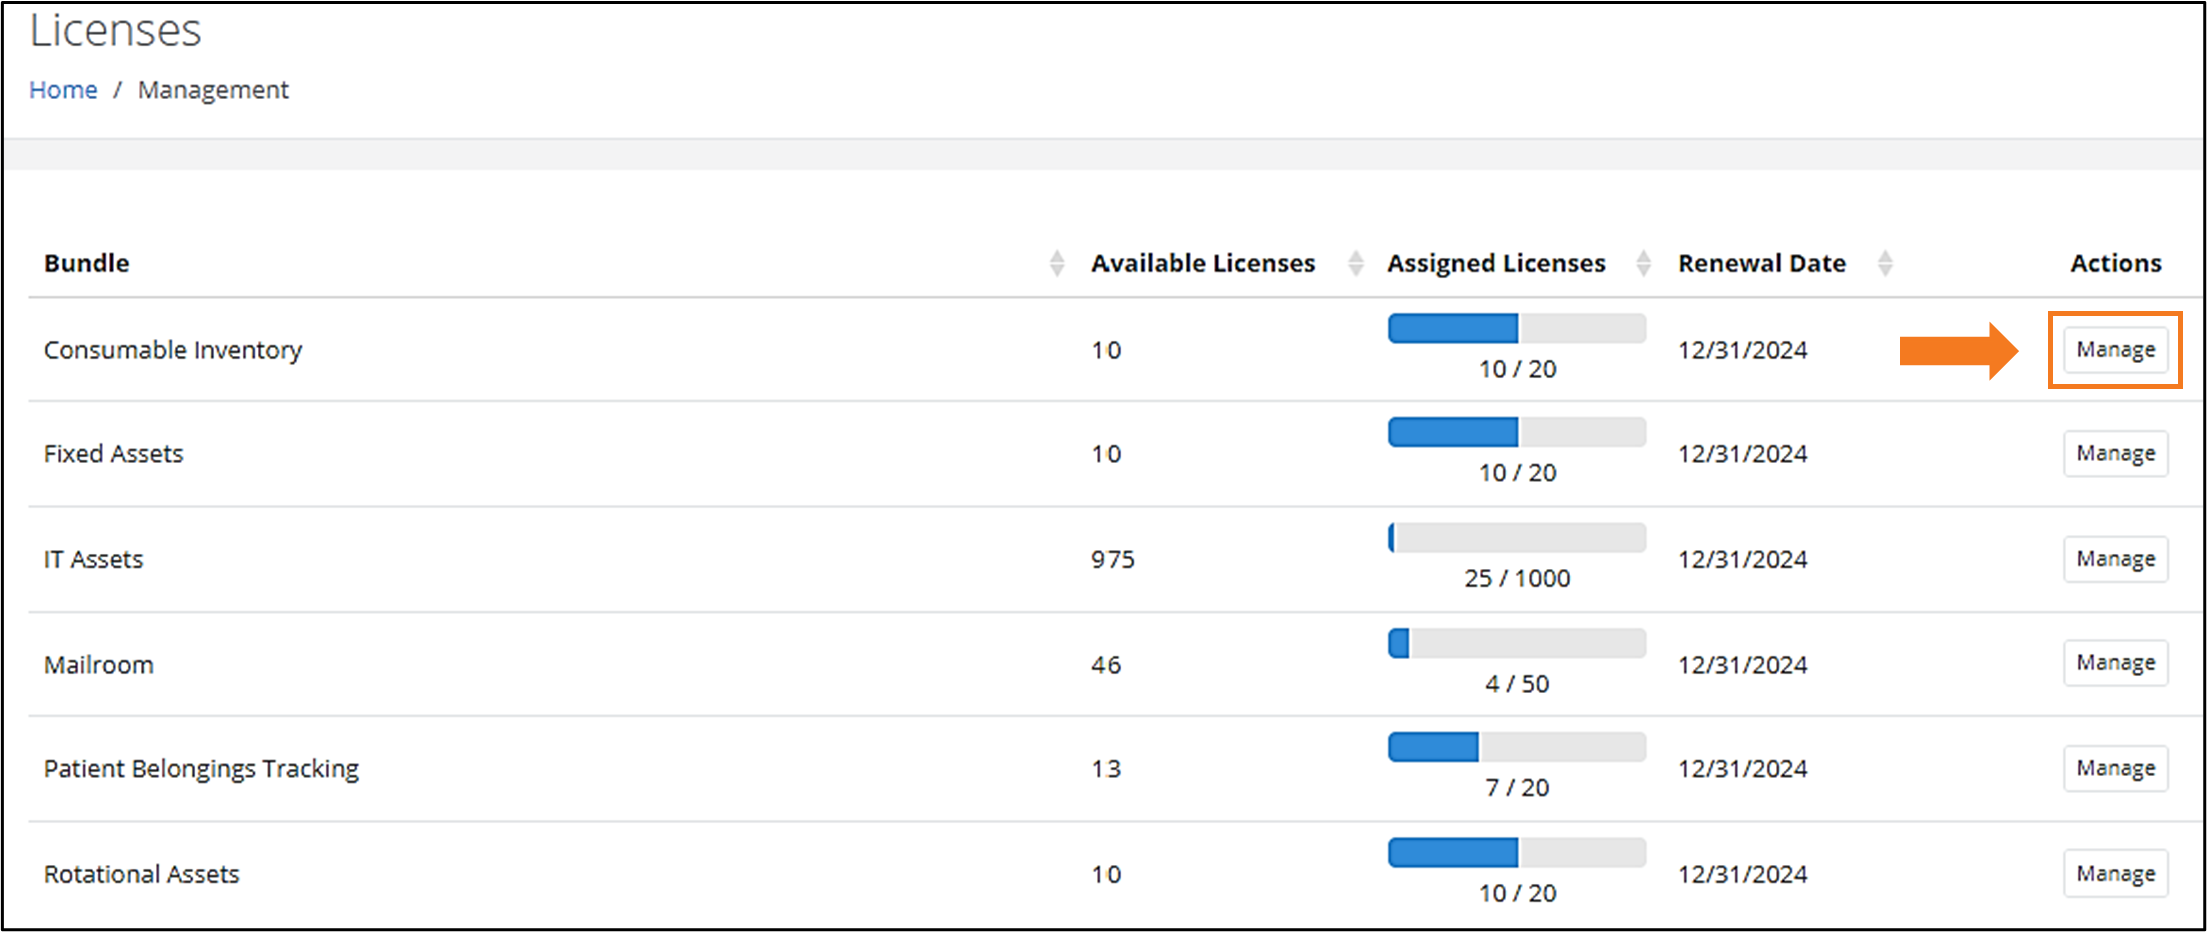Click Rotational Assets 10 / 20 label
This screenshot has height=932, width=2207.
pyautogui.click(x=1517, y=893)
